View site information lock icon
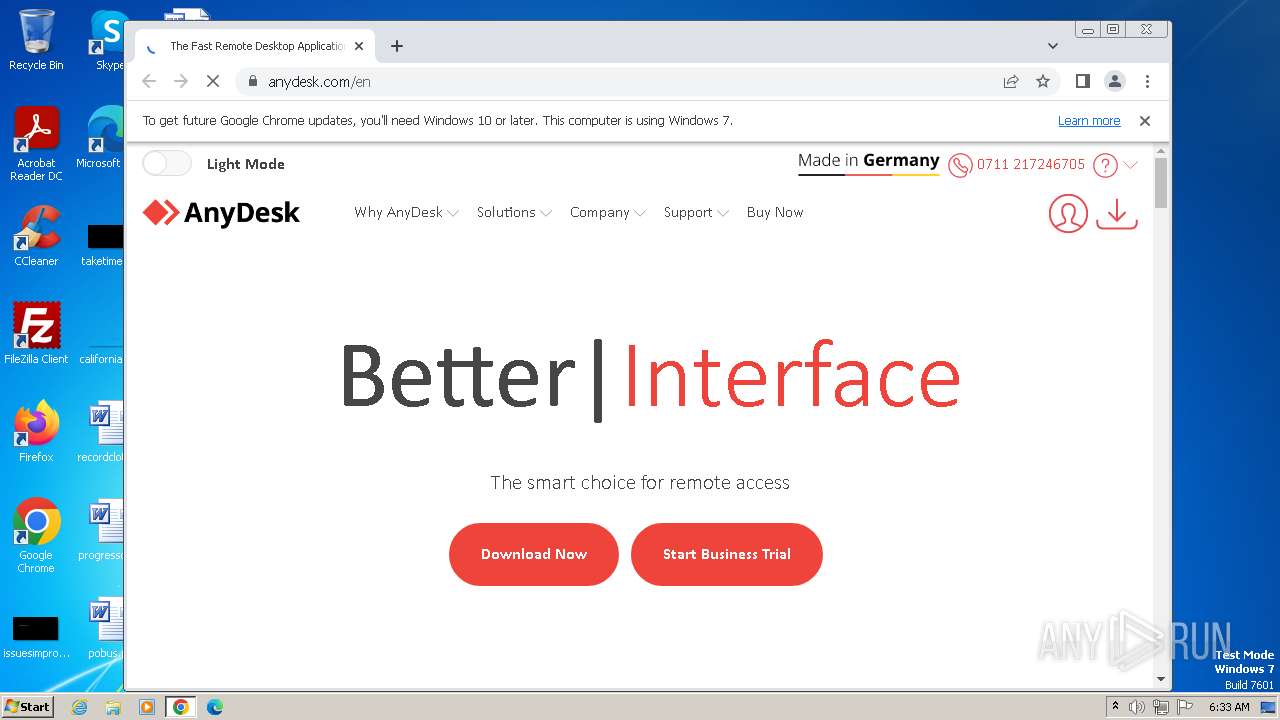 [253, 81]
